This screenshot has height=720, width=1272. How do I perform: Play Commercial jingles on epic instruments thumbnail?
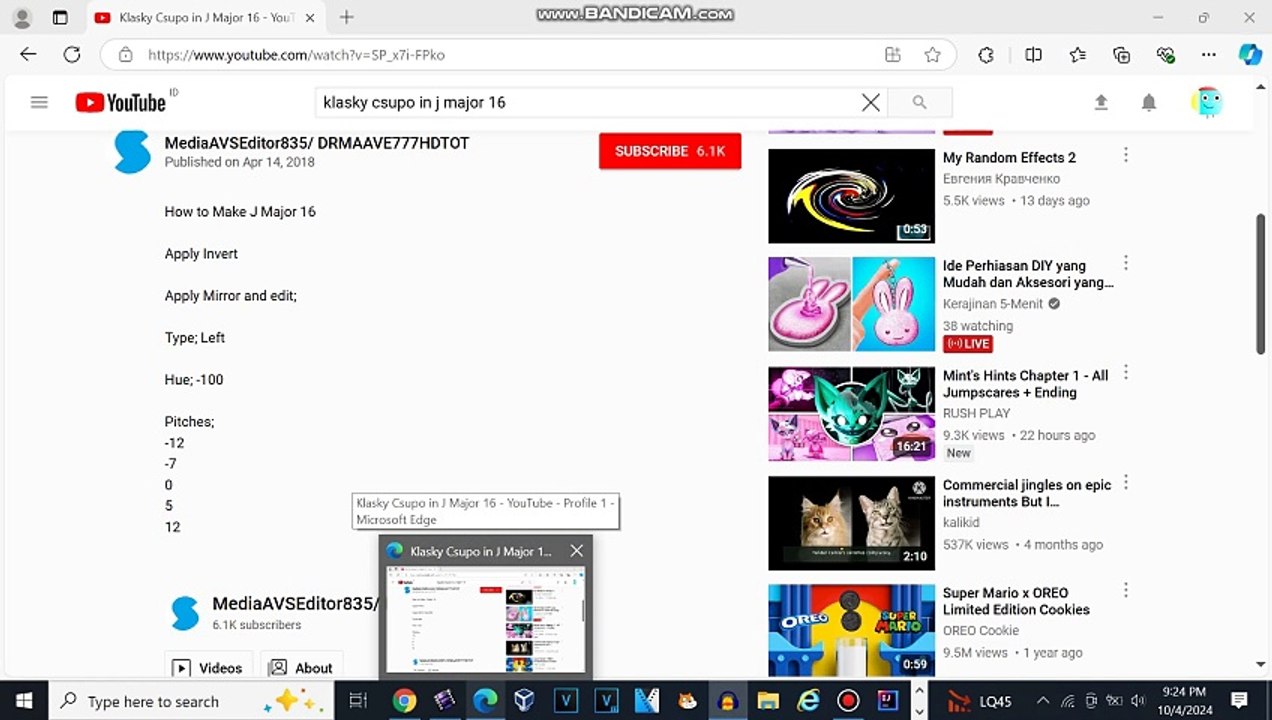851,523
